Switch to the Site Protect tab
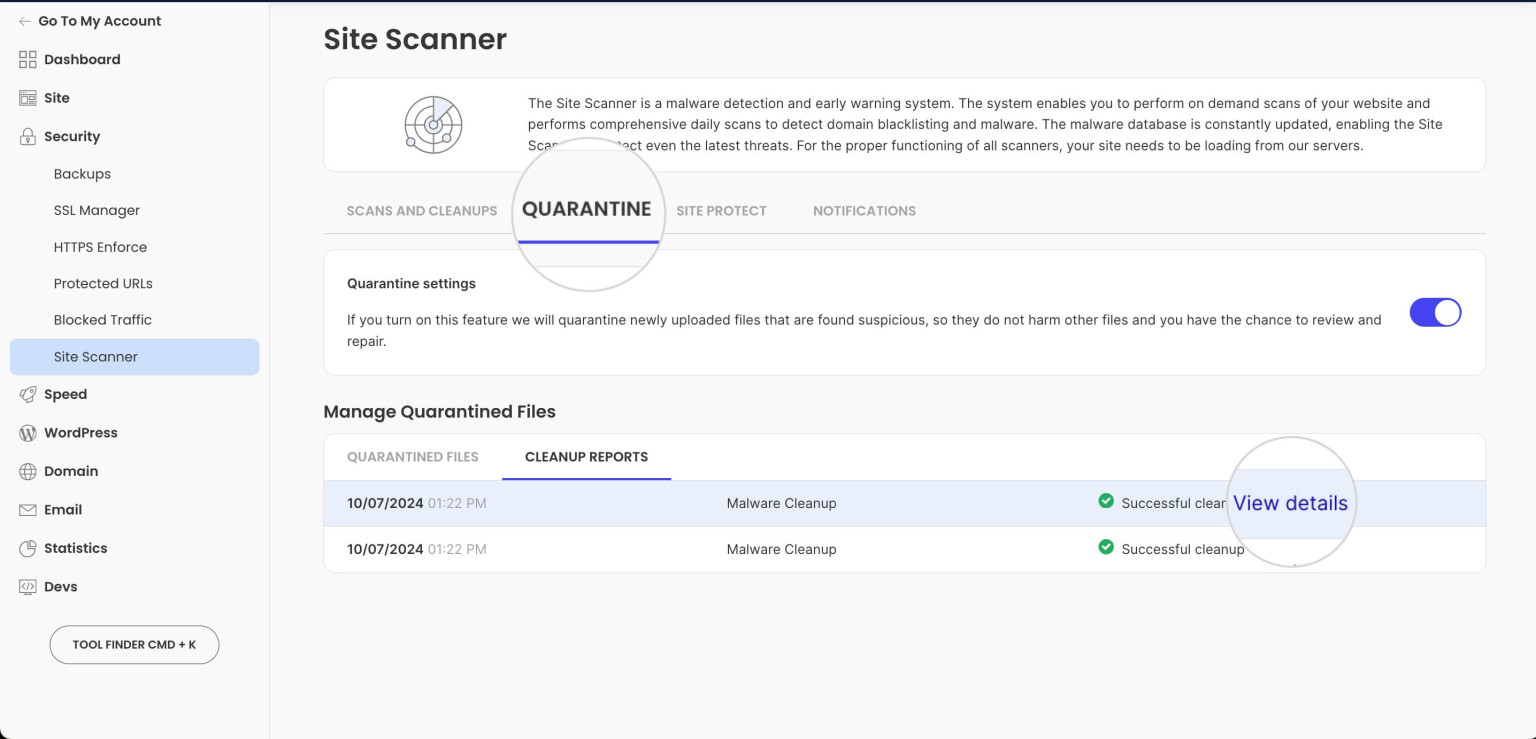This screenshot has height=739, width=1536. point(721,211)
